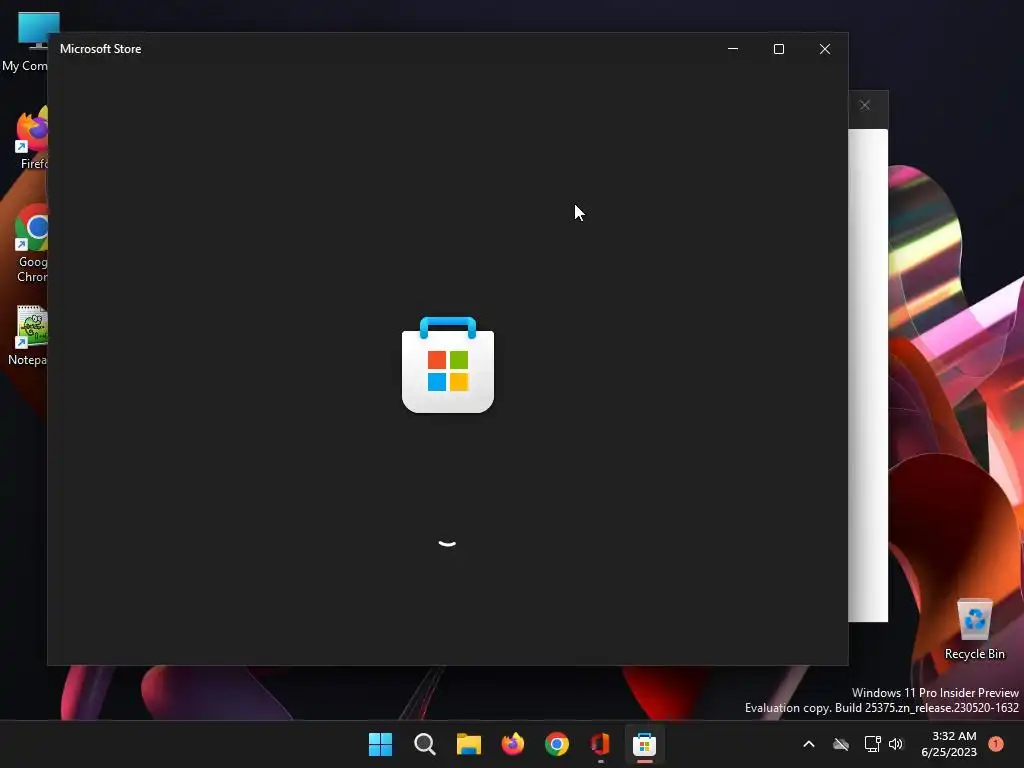Click the Microsoft Store title text
1024x768 pixels.
point(101,49)
